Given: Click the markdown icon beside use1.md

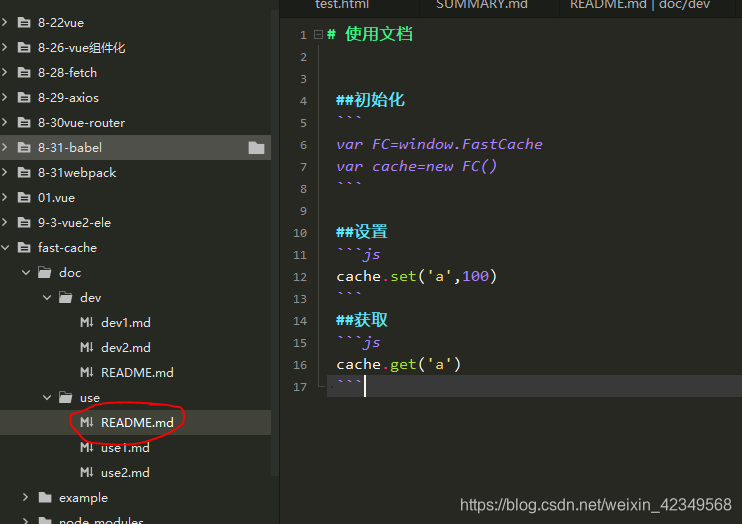Looking at the screenshot, I should click(87, 447).
